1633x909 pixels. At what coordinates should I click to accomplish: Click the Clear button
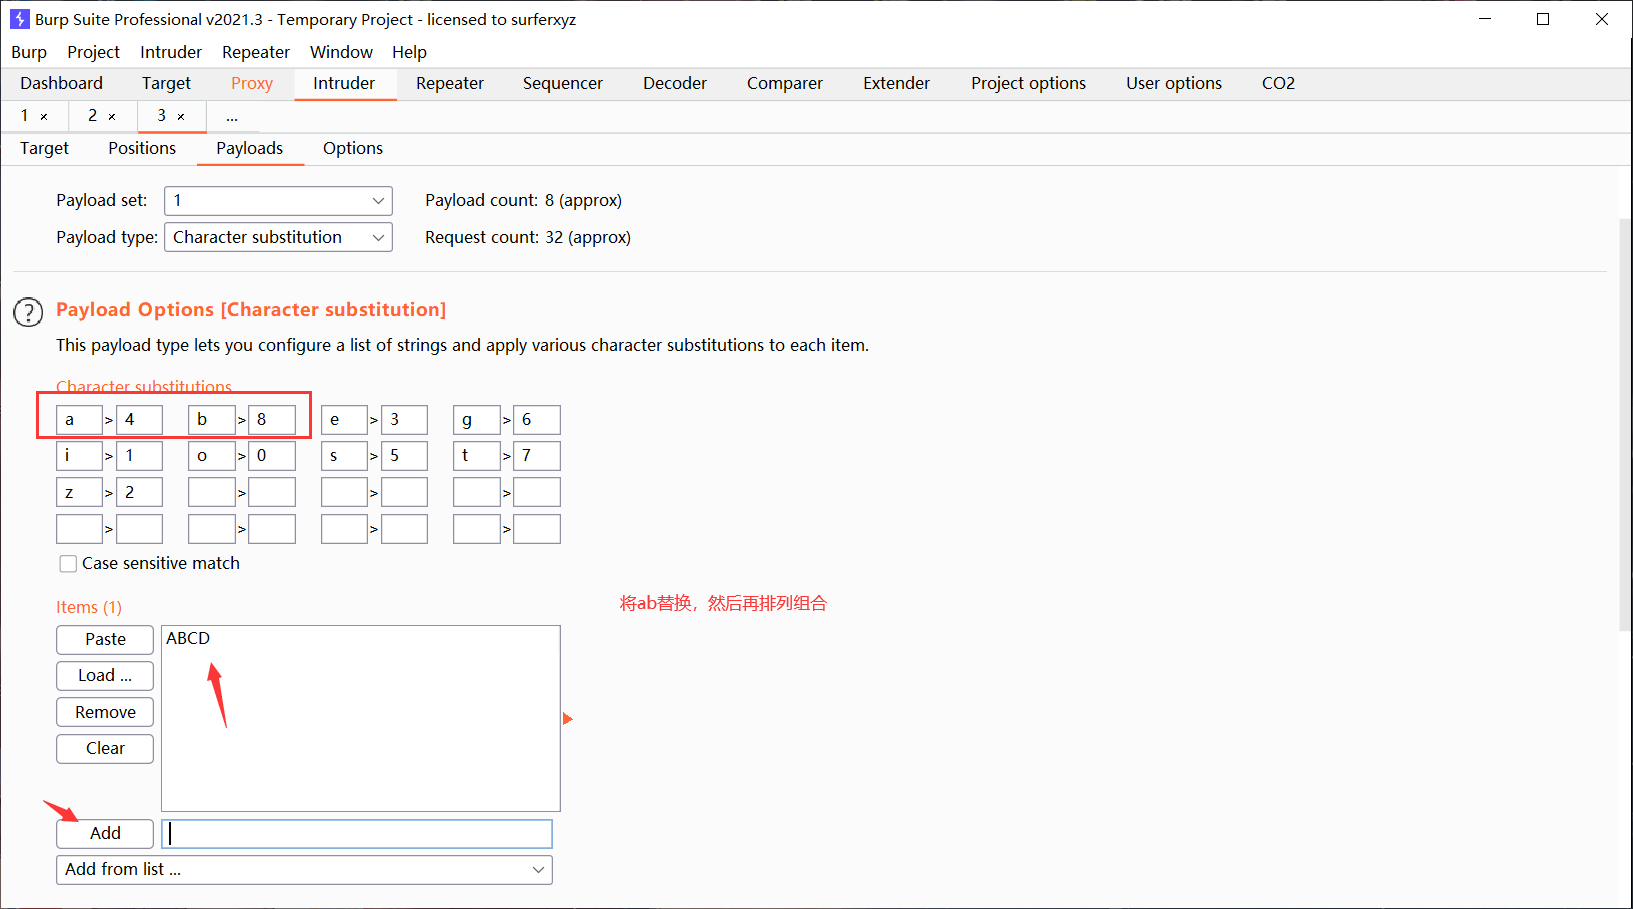[105, 749]
